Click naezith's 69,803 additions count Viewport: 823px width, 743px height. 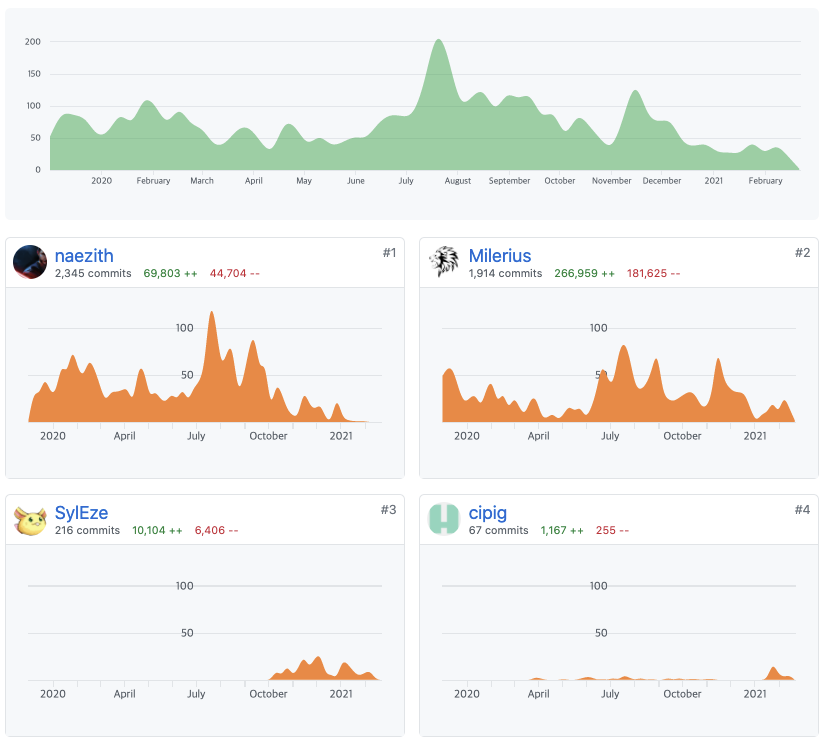coord(171,273)
